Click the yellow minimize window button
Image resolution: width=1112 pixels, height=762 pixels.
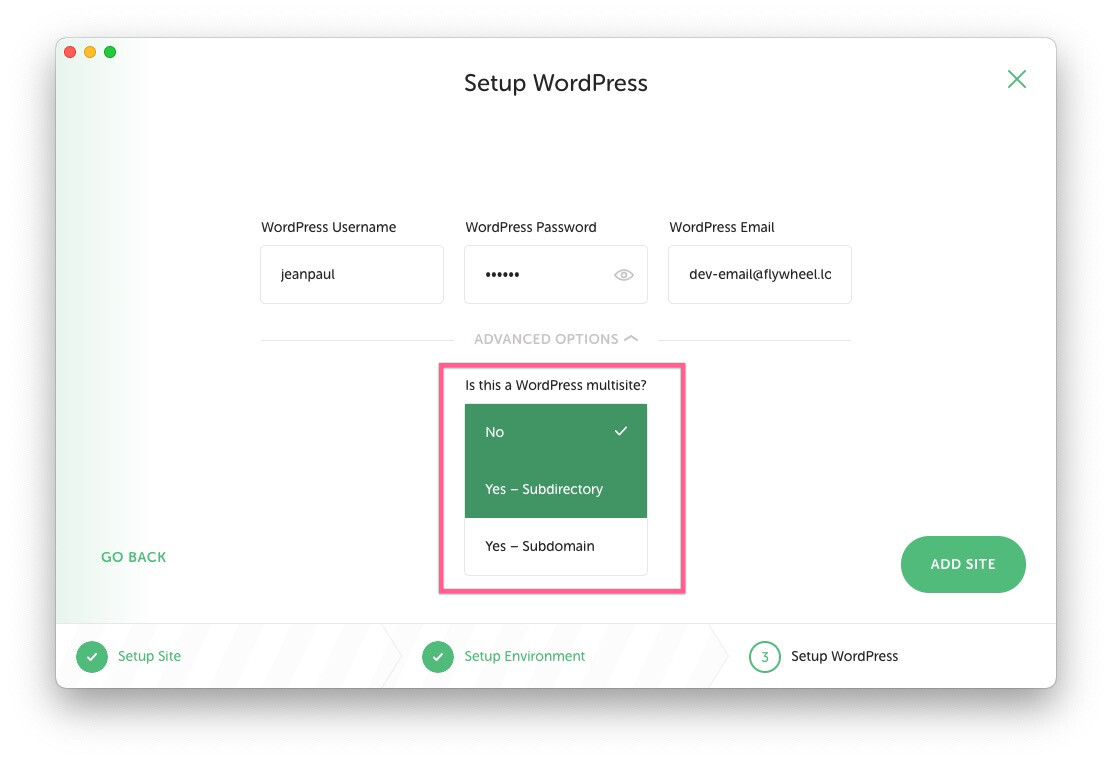(90, 52)
